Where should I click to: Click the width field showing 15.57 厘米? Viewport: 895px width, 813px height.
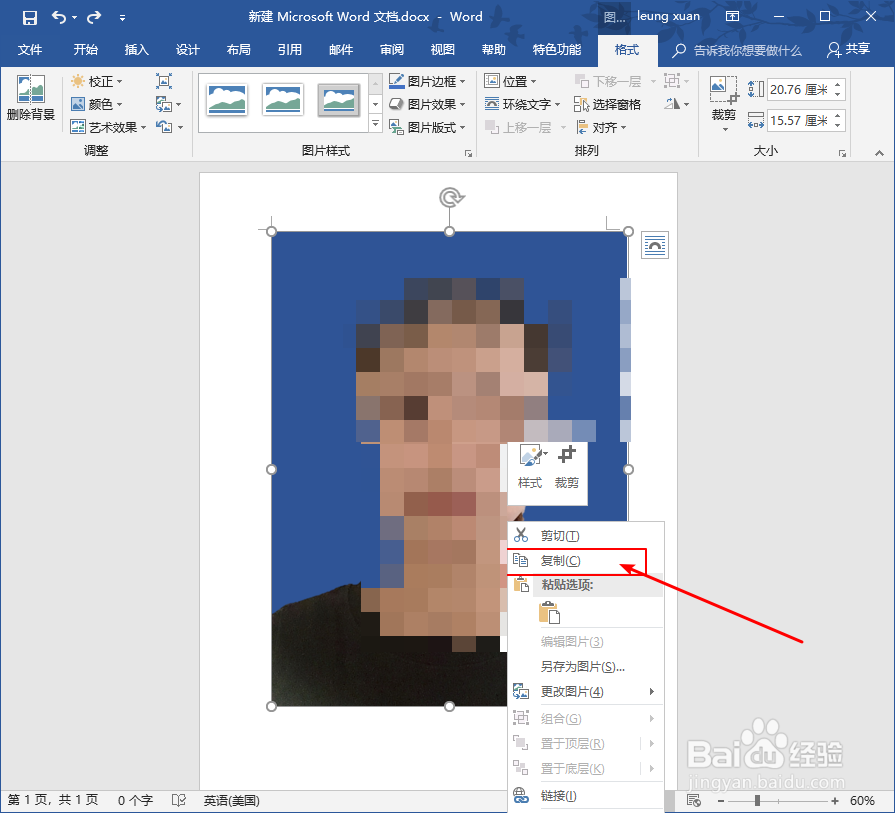click(799, 120)
